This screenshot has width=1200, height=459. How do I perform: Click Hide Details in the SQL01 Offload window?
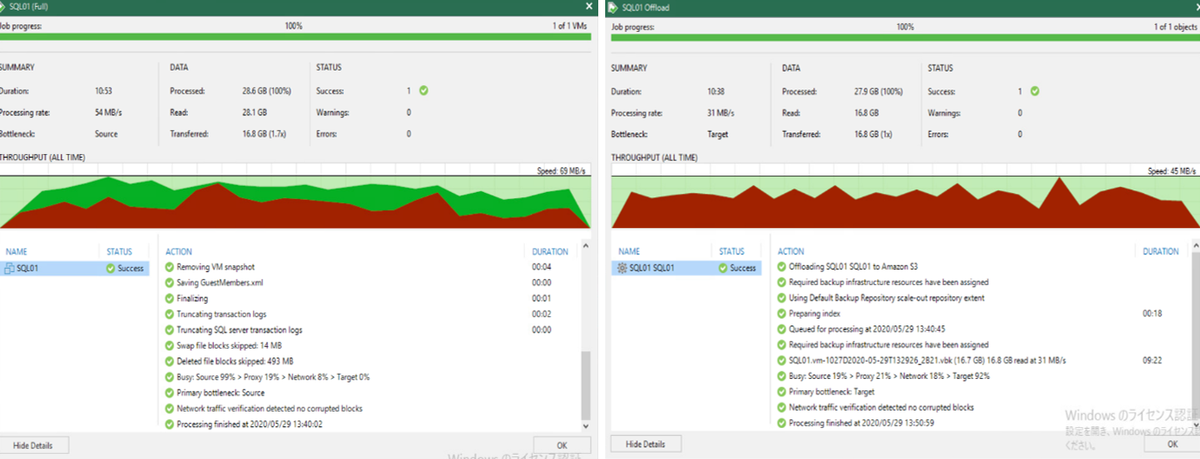click(645, 444)
